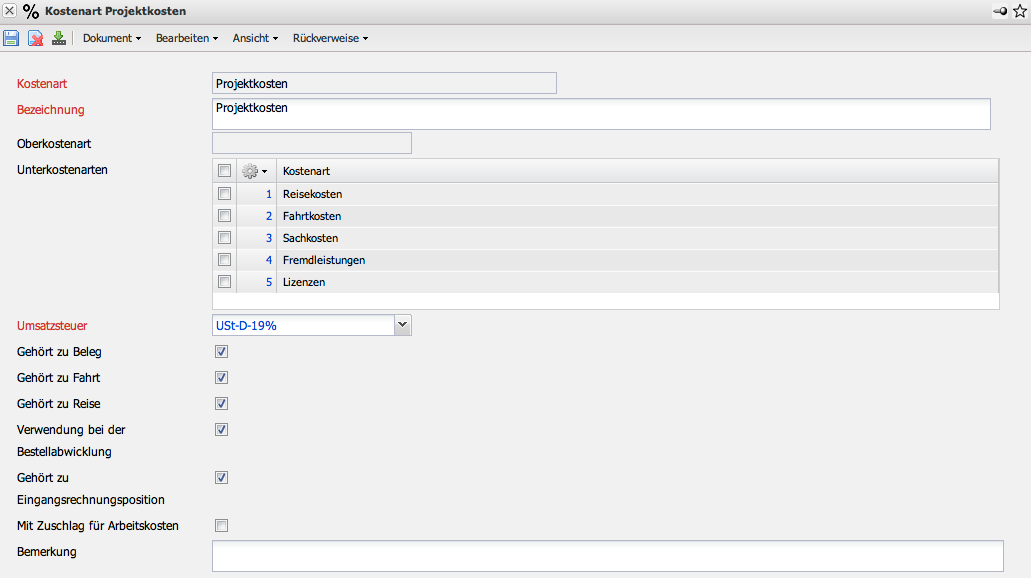
Task: Click the delete document icon with red X
Action: coord(35,38)
